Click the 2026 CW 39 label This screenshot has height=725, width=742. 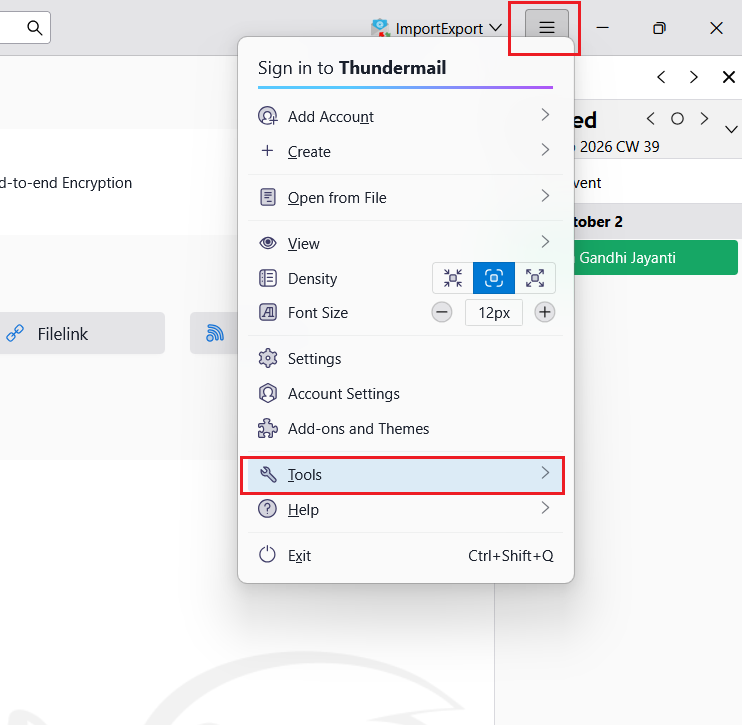[619, 147]
